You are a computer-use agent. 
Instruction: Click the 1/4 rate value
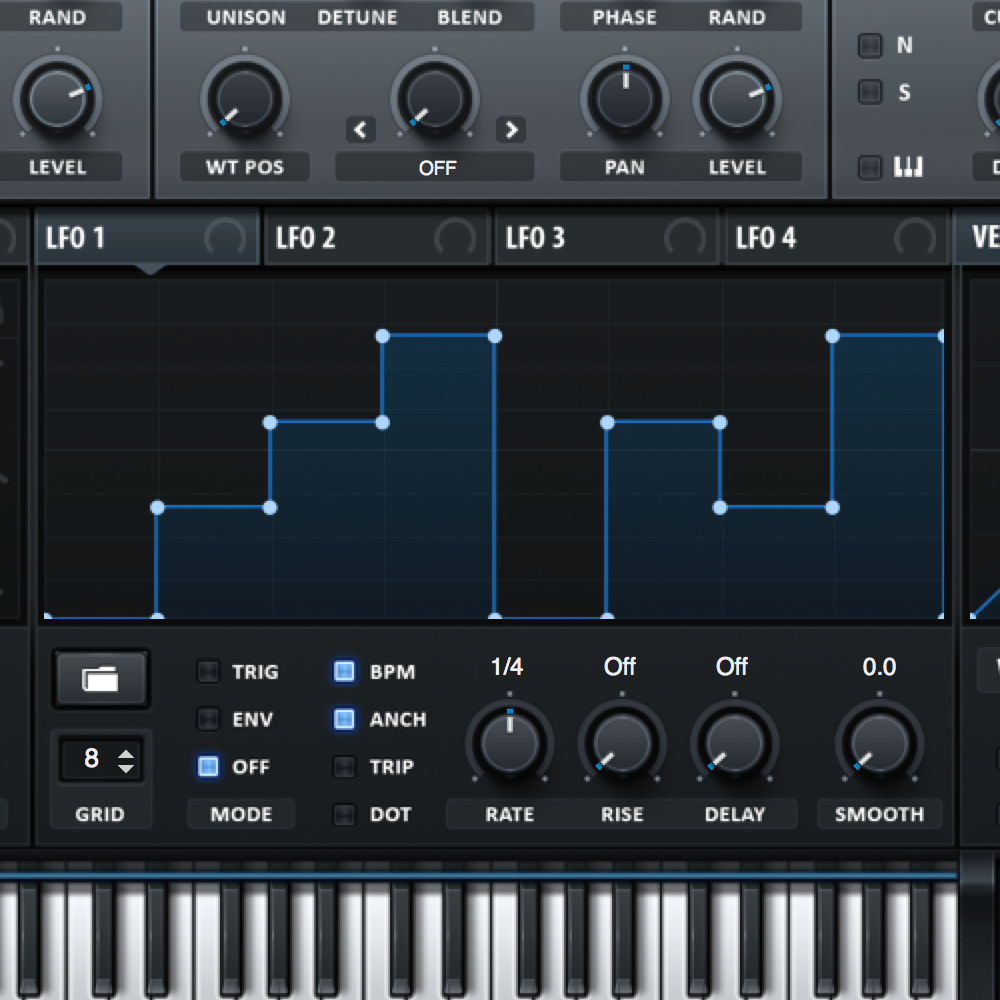tap(507, 666)
